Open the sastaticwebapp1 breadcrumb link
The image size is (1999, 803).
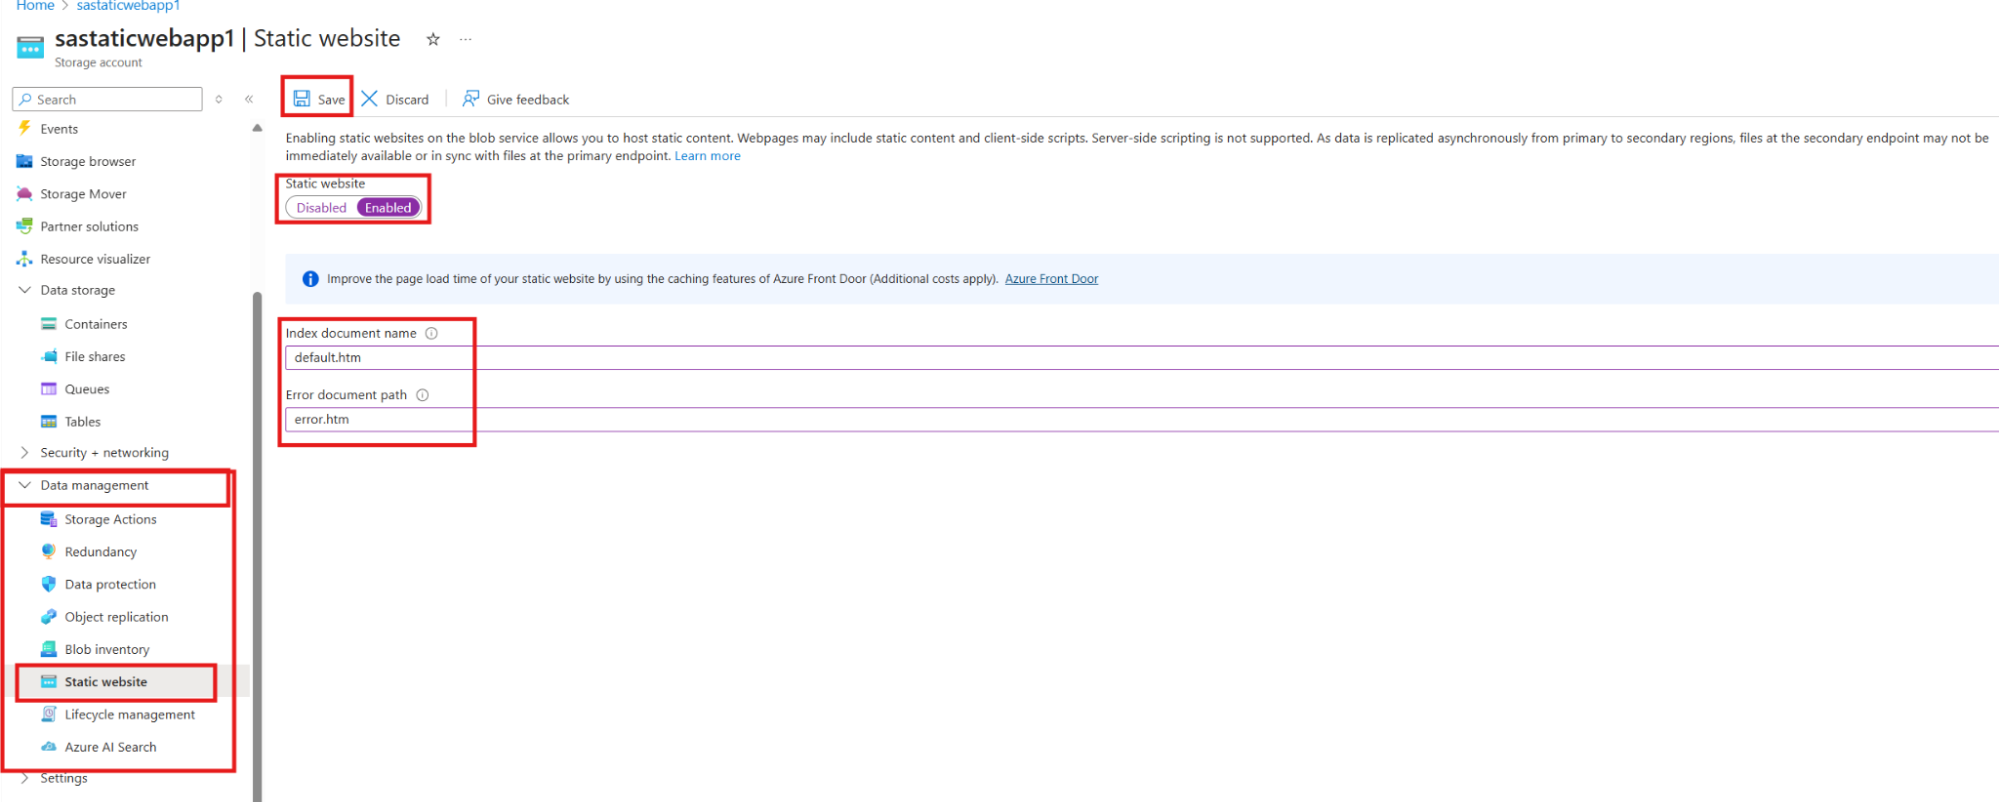(x=128, y=6)
